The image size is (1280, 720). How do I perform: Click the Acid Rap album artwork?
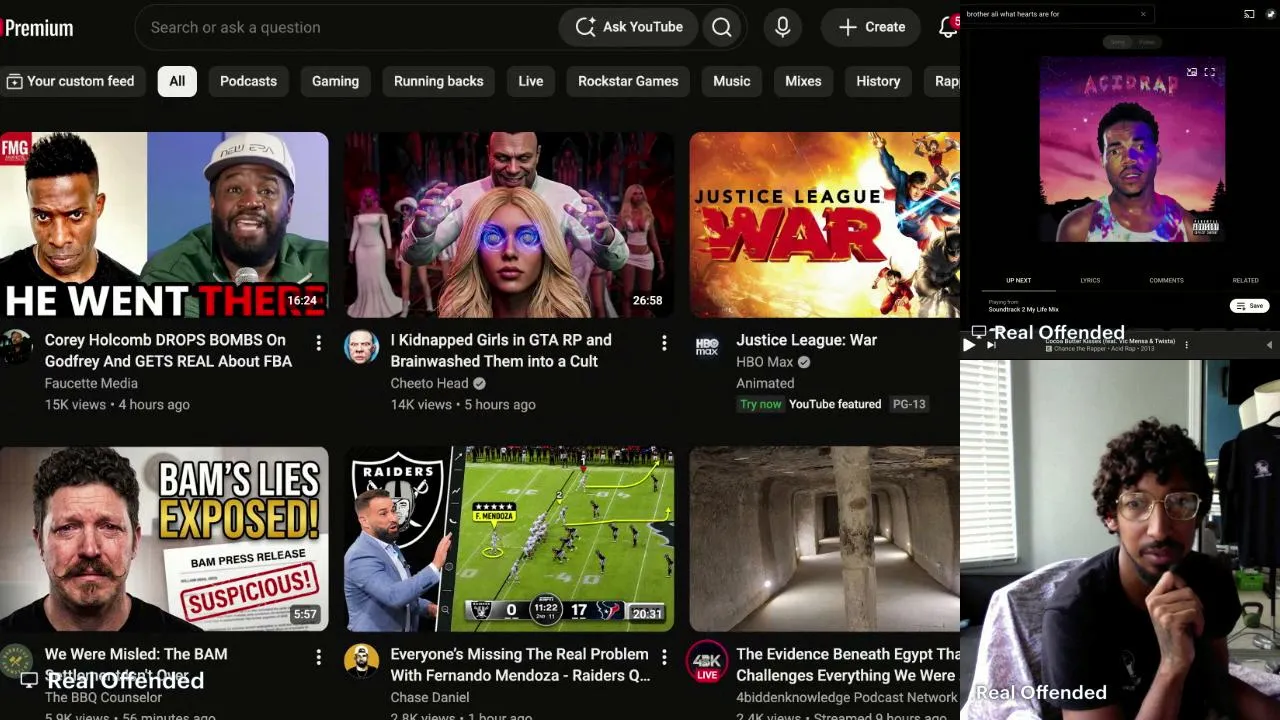[1132, 149]
